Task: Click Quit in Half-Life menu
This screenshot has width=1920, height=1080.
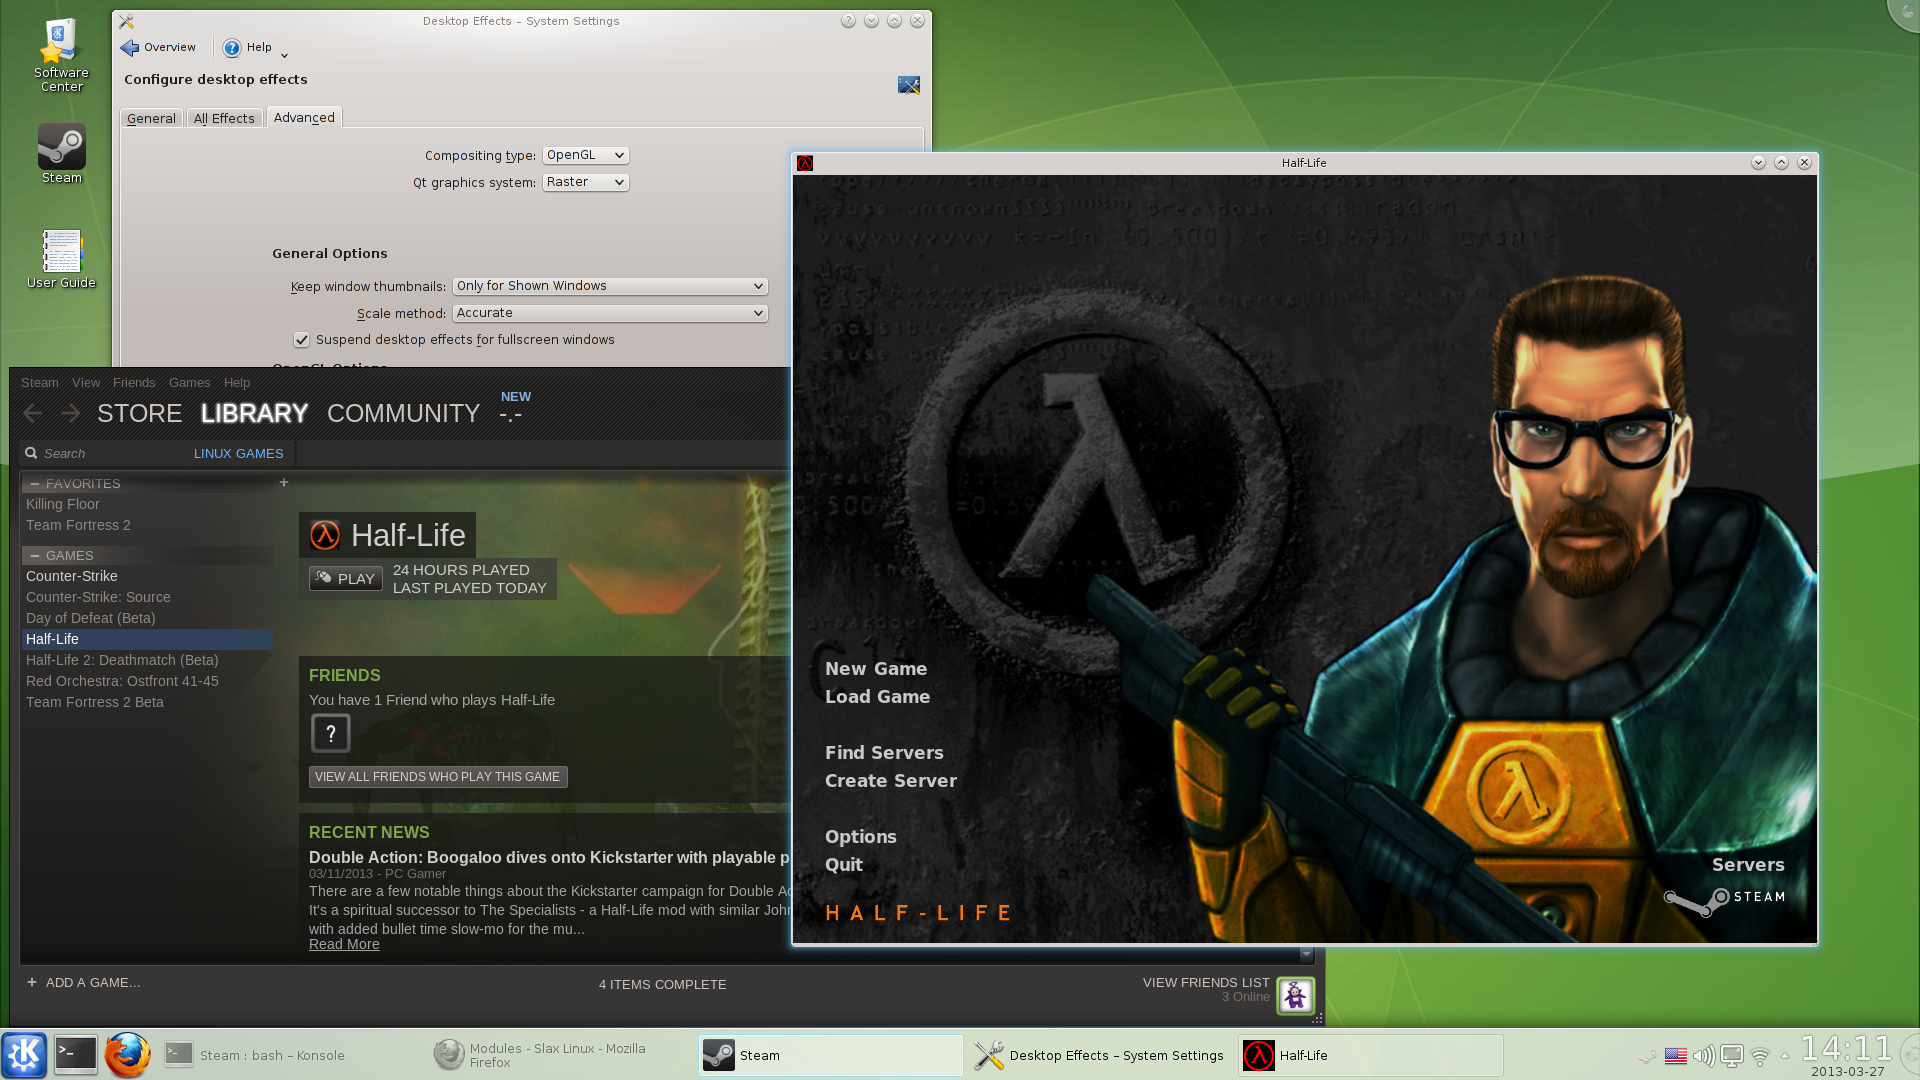Action: (x=843, y=865)
